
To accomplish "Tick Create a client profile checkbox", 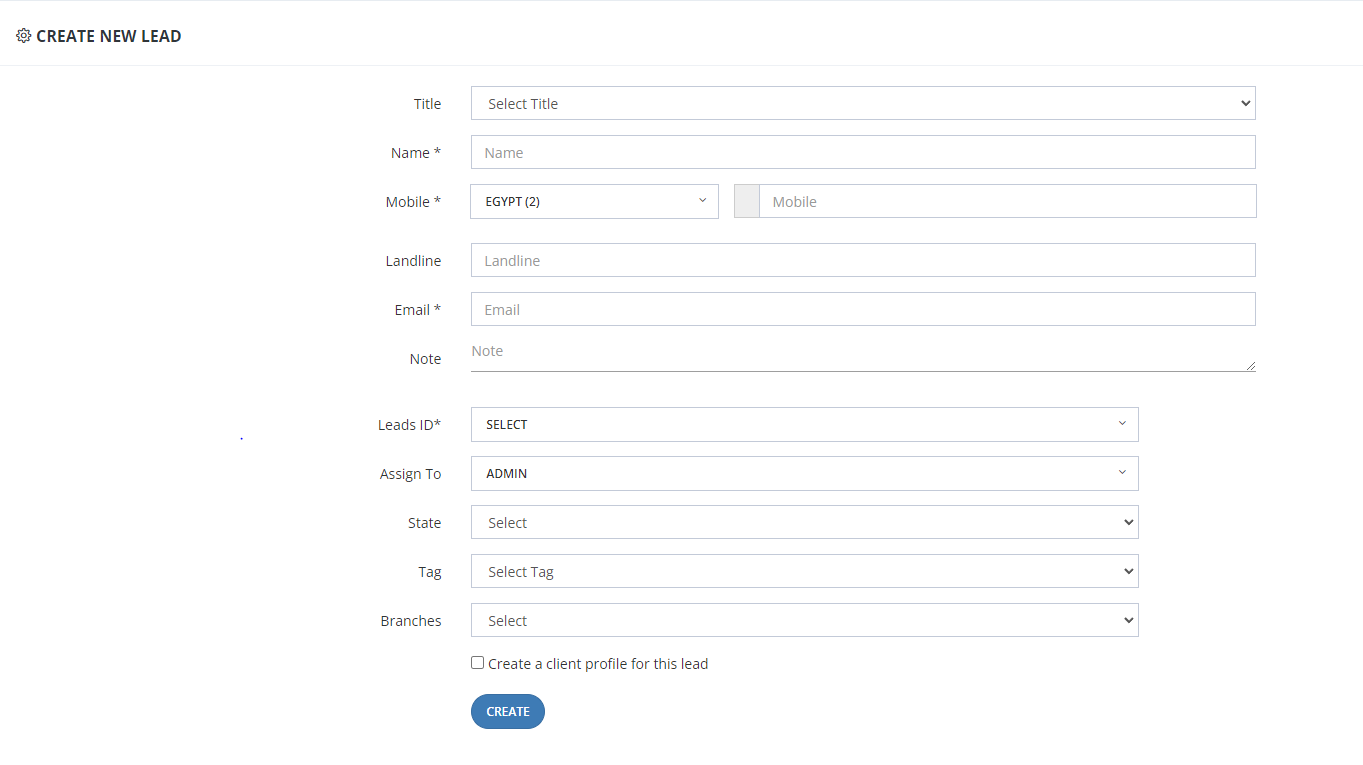I will tap(477, 663).
